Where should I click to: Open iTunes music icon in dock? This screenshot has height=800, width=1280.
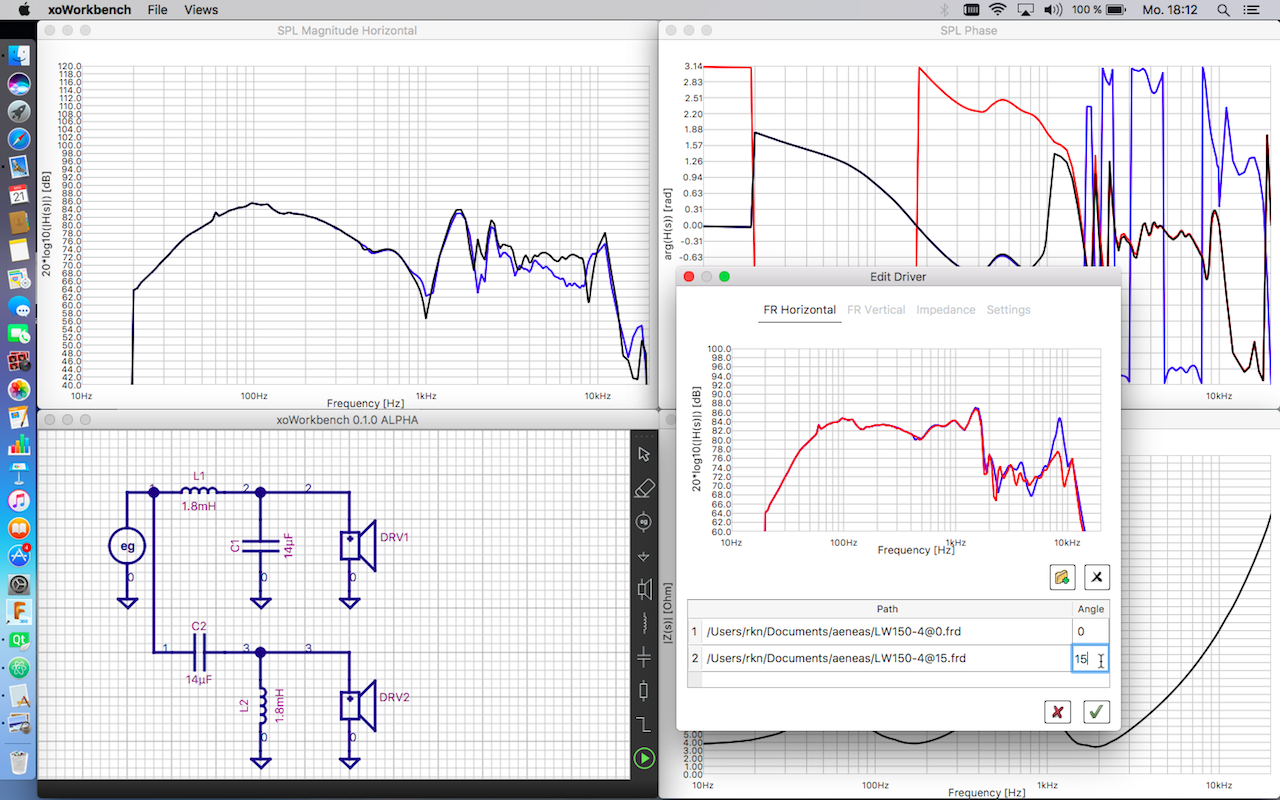pos(19,500)
